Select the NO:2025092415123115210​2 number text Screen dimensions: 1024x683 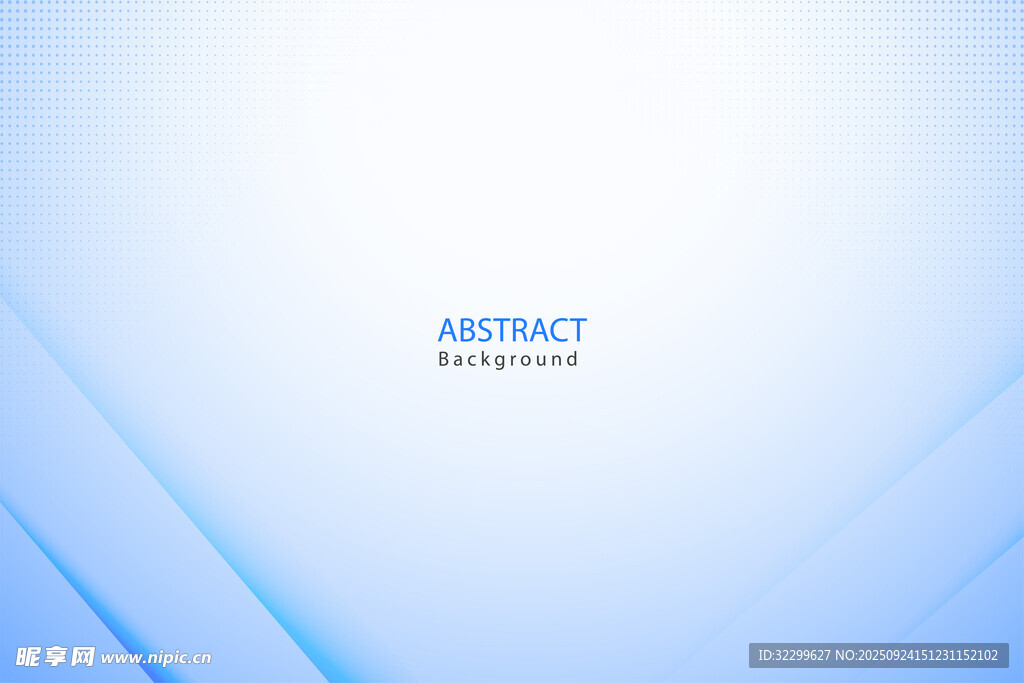click(917, 655)
